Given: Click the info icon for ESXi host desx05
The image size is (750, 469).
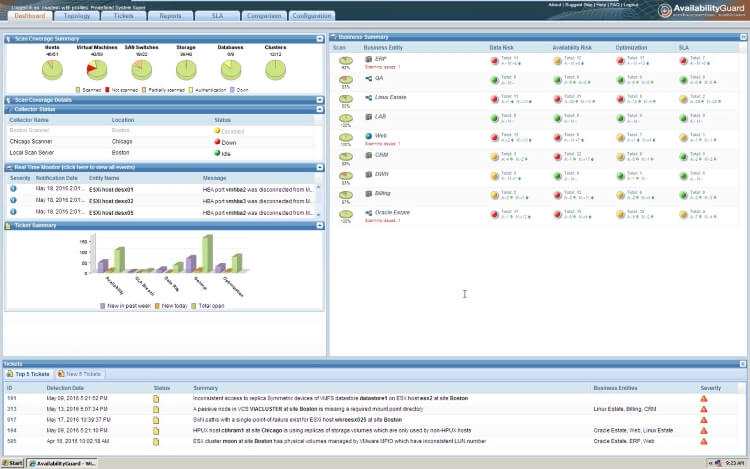Looking at the screenshot, I should (x=13, y=212).
